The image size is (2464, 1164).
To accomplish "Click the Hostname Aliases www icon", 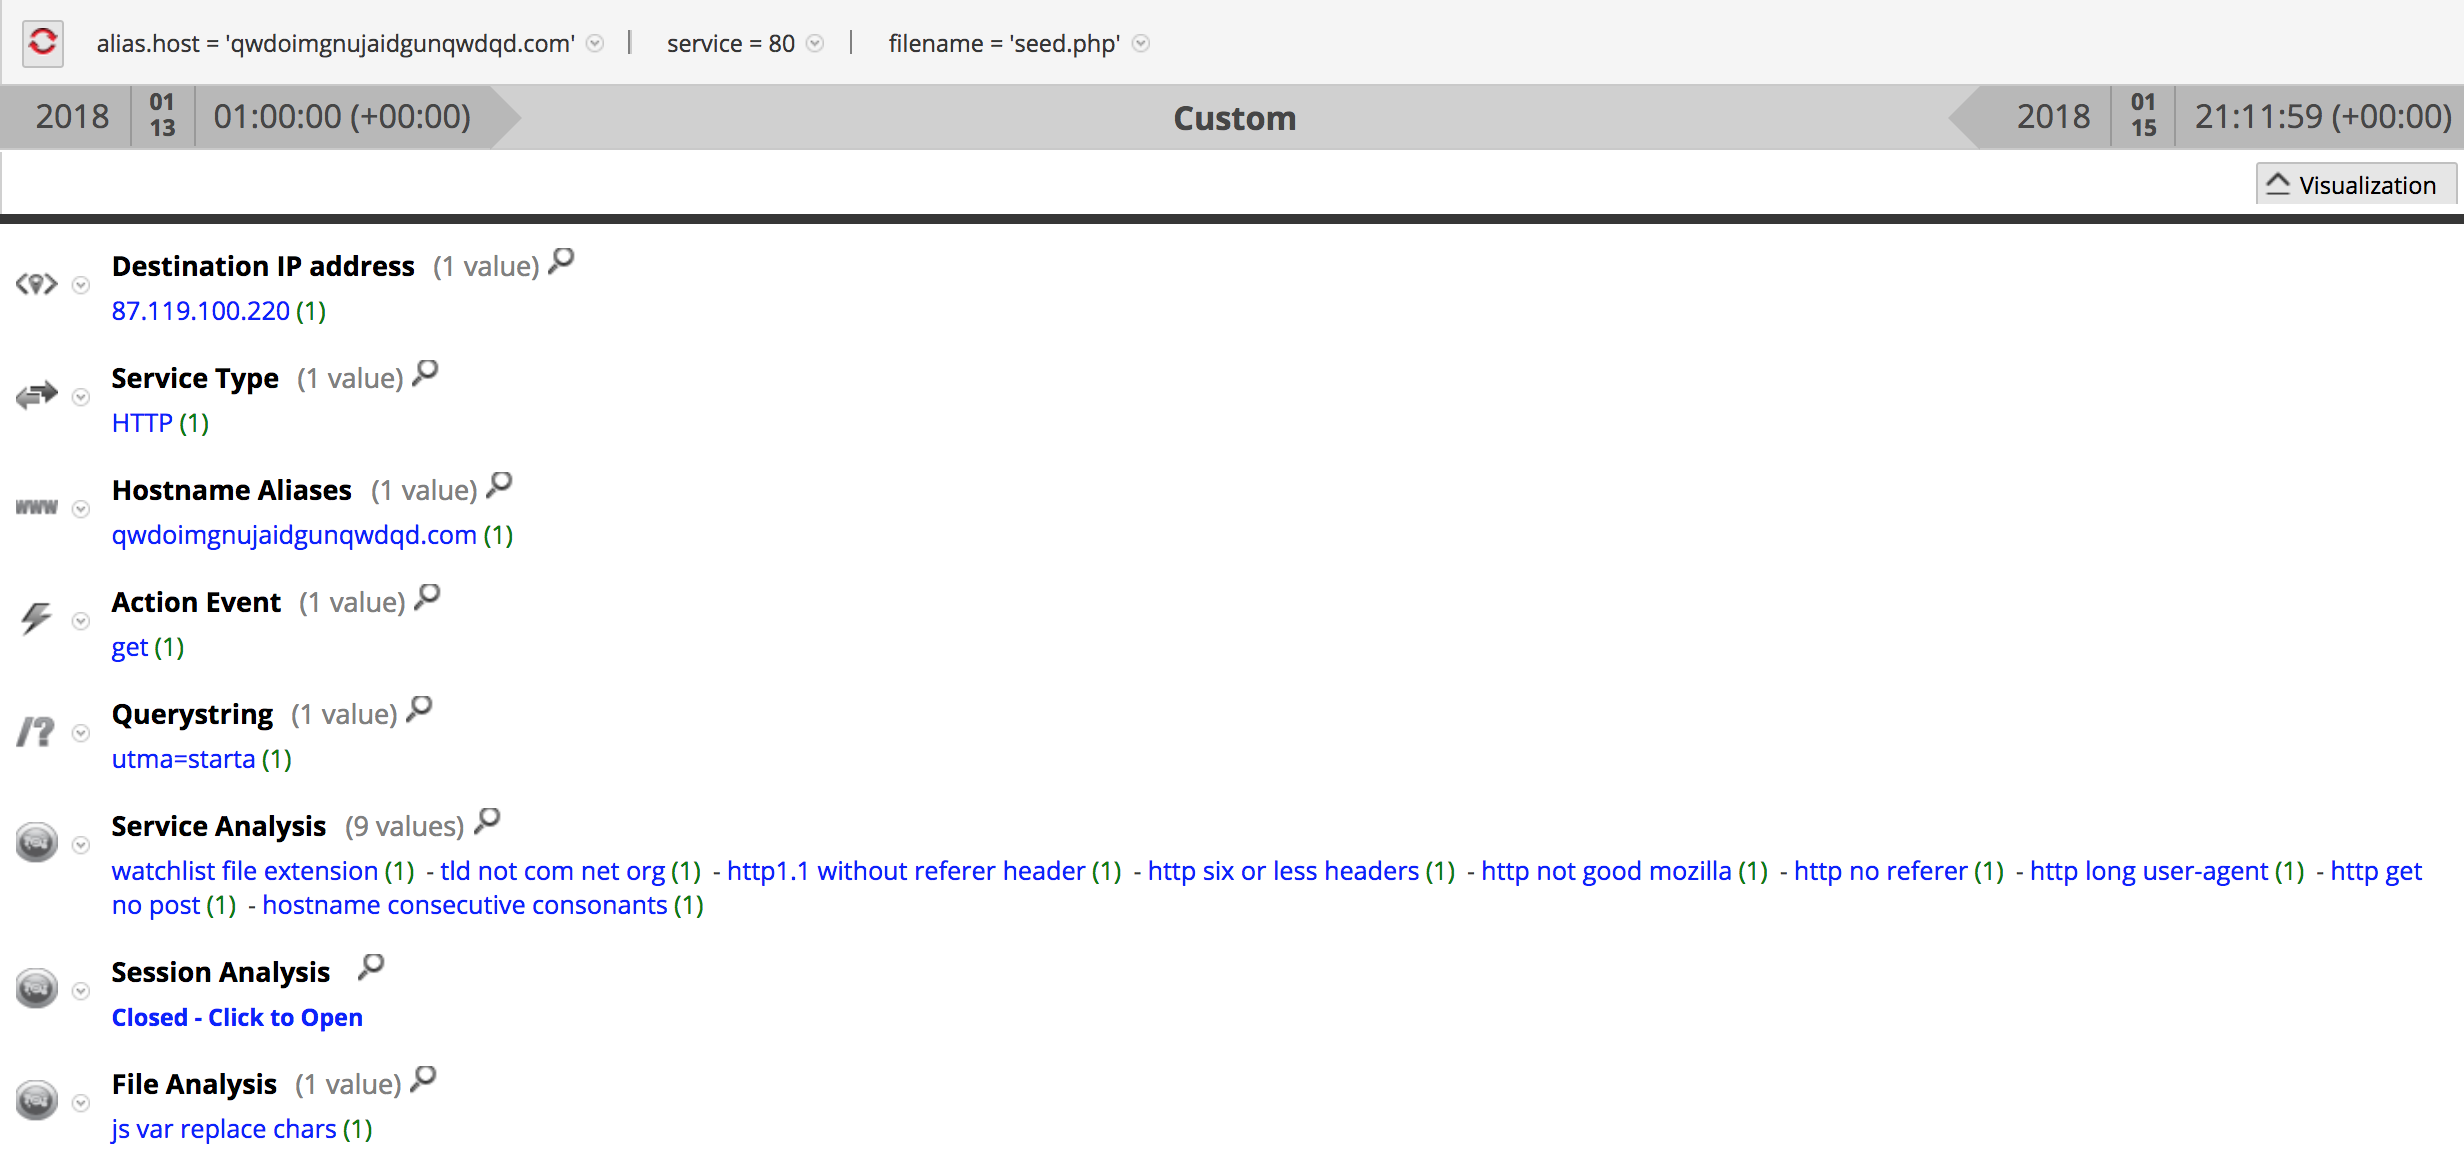I will click(36, 507).
